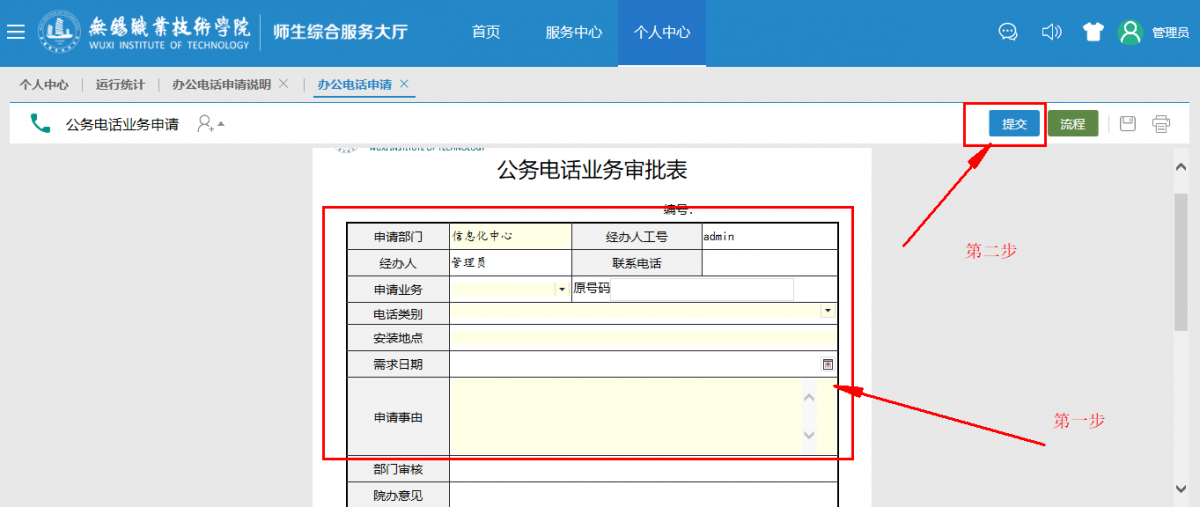Click the page scrollbar down arrow
This screenshot has width=1200, height=507.
[x=1181, y=488]
